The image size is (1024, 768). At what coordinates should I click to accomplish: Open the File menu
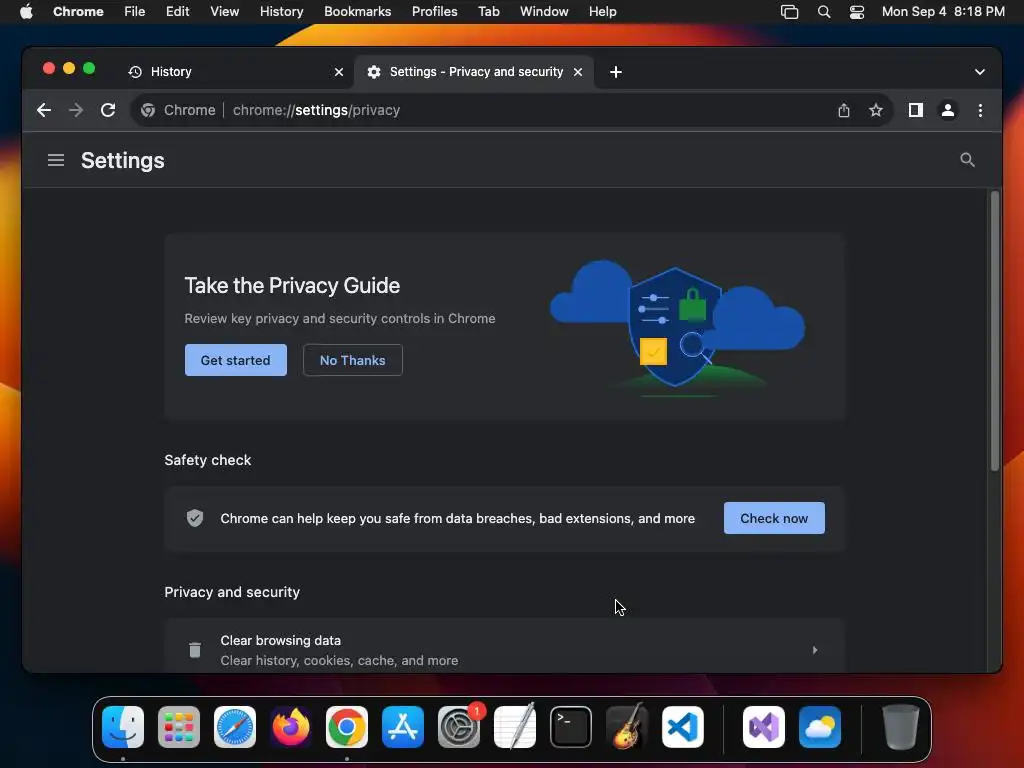[135, 12]
